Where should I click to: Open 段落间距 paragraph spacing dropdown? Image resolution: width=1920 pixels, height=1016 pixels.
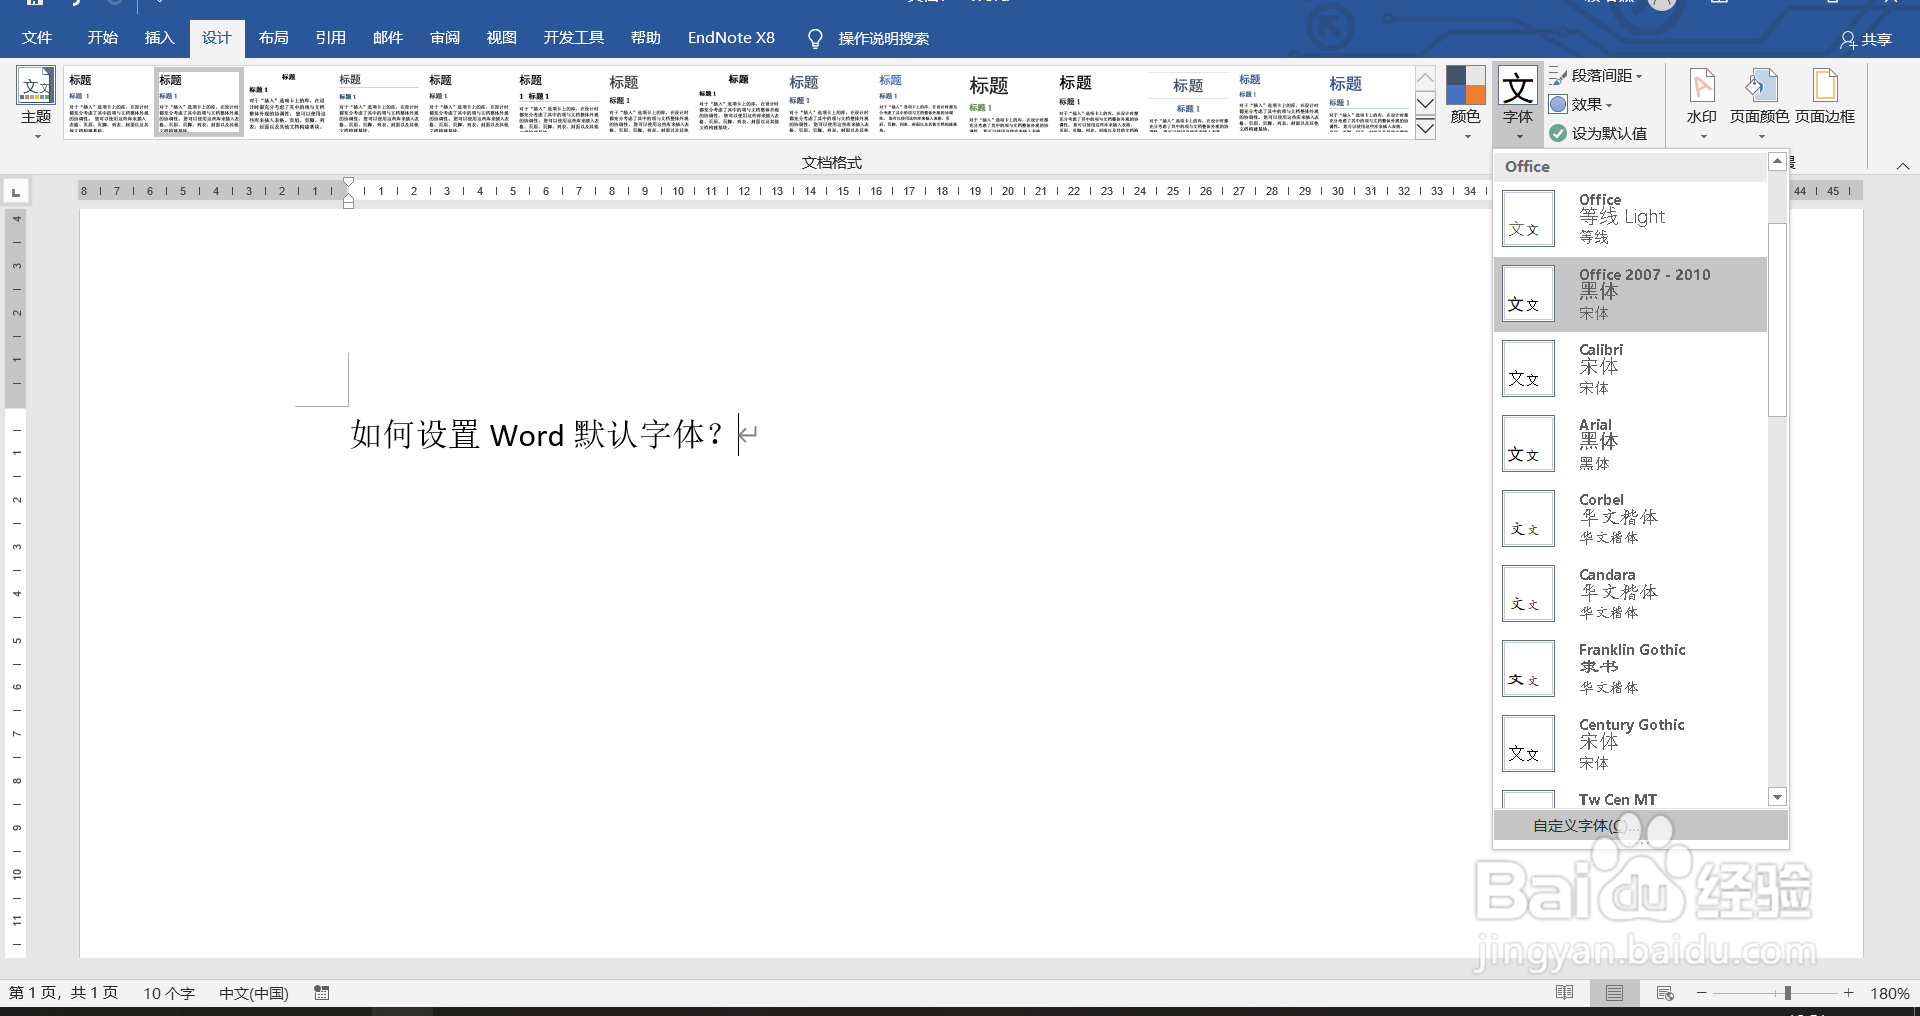click(x=1596, y=76)
